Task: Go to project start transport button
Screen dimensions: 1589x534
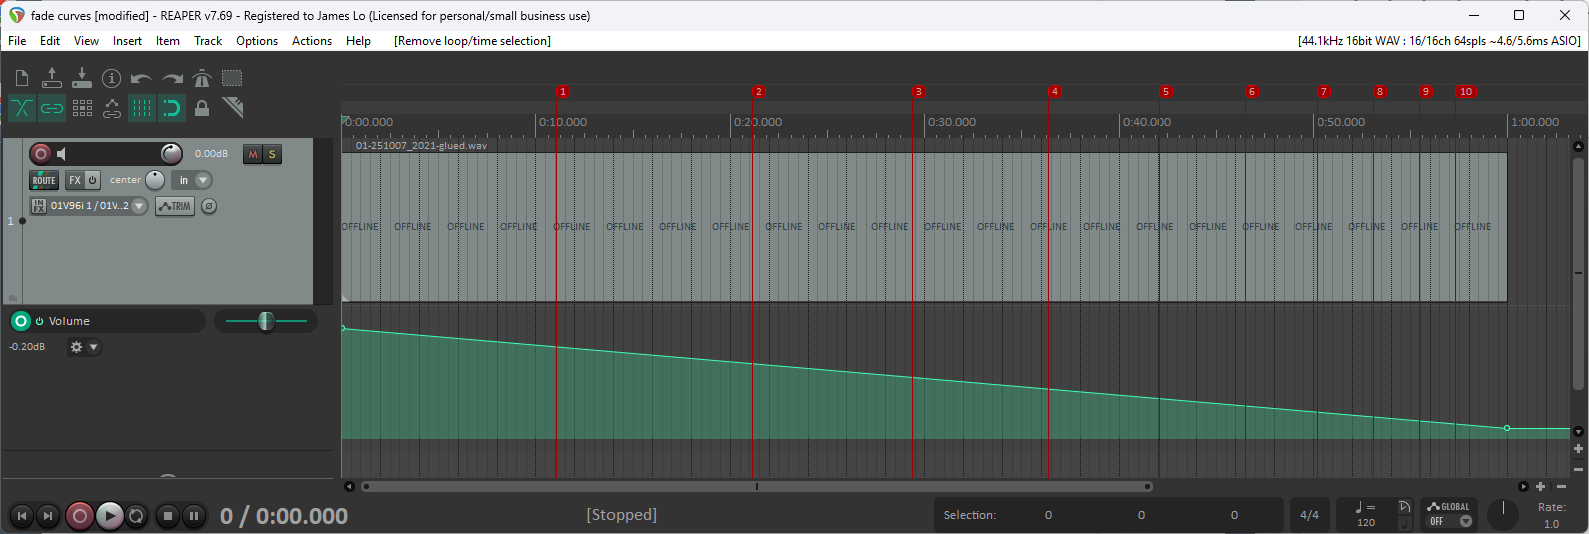Action: [22, 516]
